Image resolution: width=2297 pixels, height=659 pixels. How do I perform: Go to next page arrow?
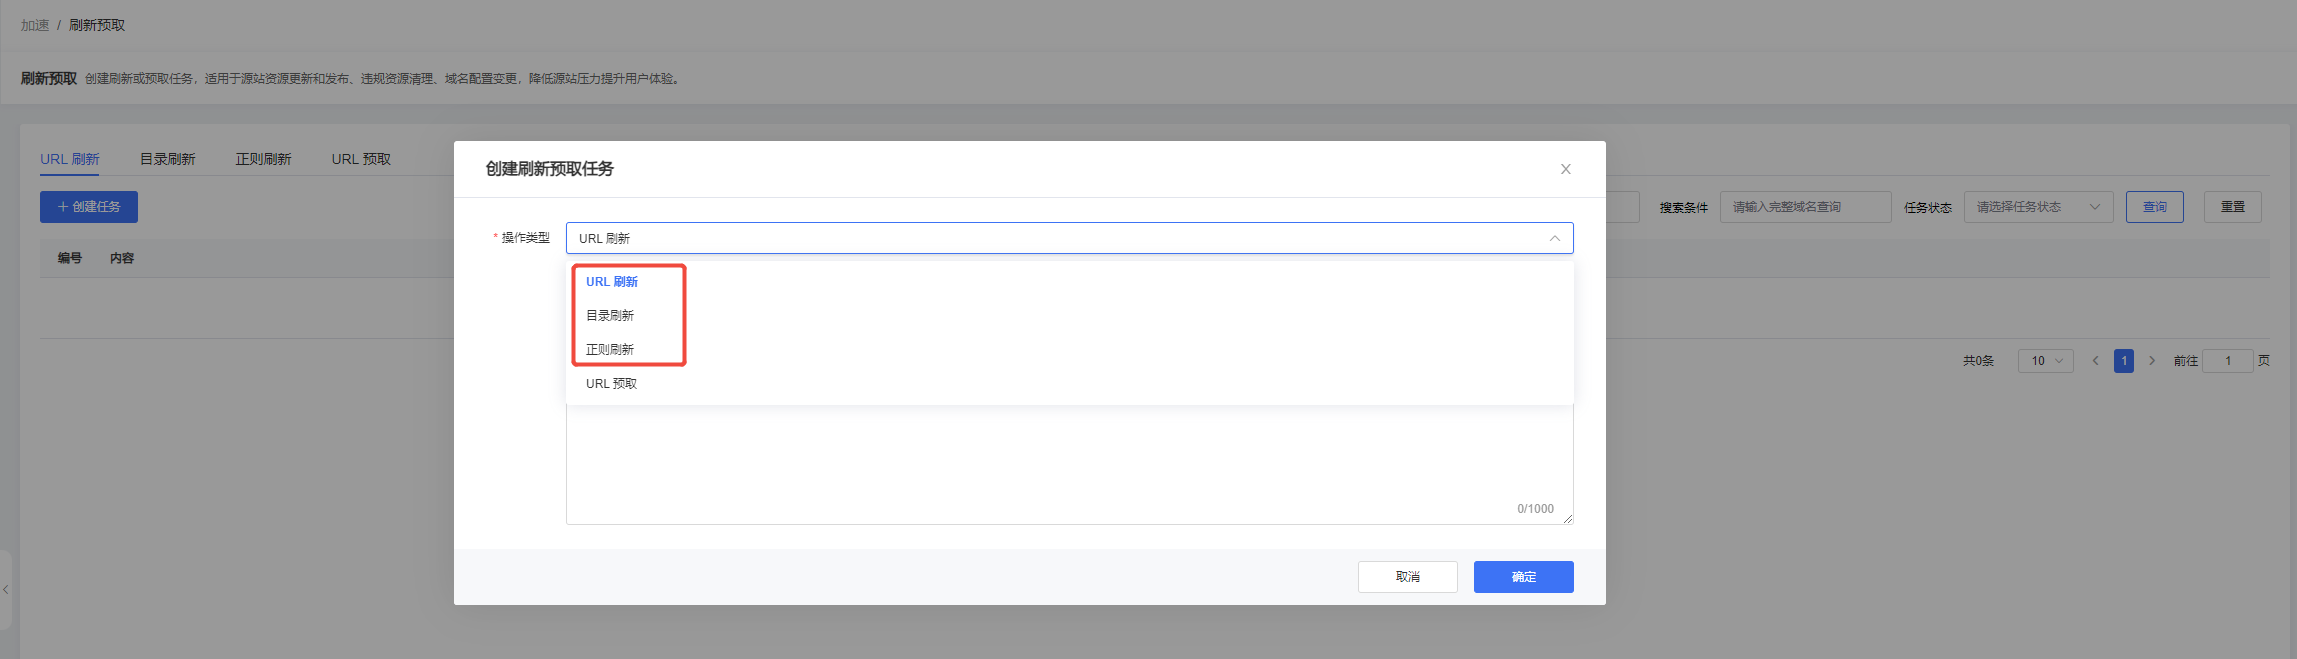(2152, 361)
